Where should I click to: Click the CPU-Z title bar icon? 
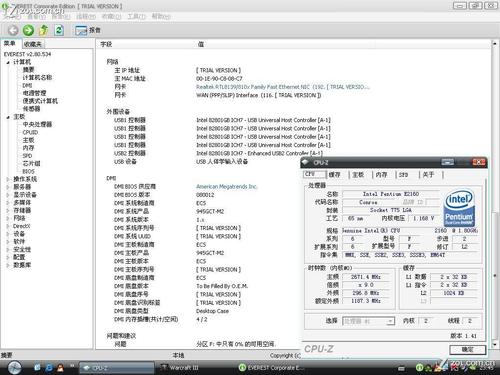(306, 162)
